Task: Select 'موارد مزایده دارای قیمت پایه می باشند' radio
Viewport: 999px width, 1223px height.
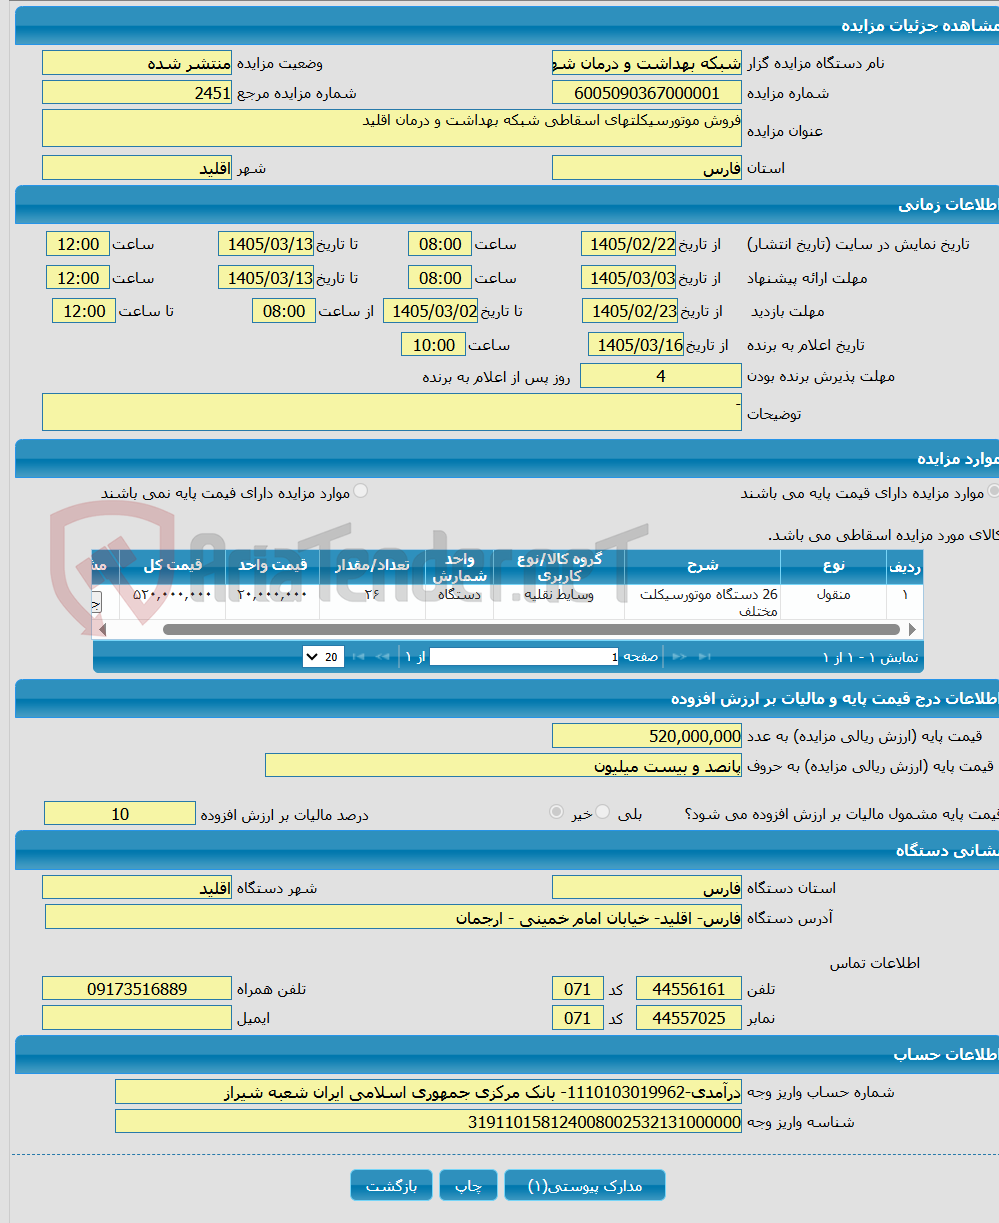Action: coord(993,491)
